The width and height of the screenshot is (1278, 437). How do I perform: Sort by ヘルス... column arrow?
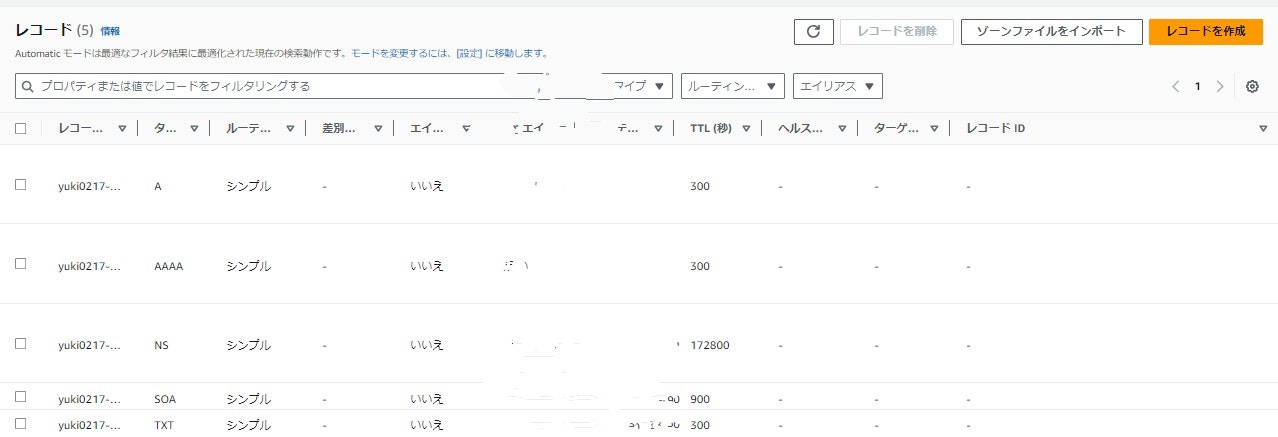pos(842,129)
